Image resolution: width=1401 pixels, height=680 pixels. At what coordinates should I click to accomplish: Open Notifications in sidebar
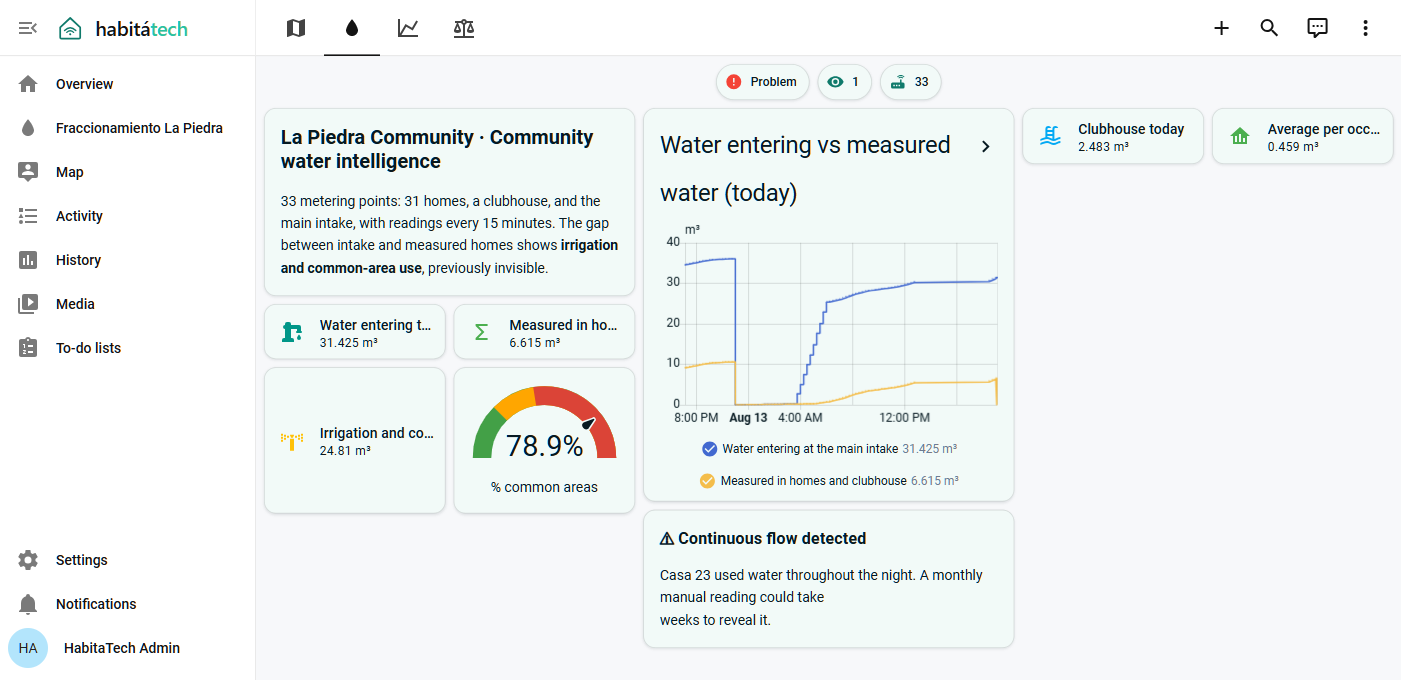pyautogui.click(x=128, y=604)
